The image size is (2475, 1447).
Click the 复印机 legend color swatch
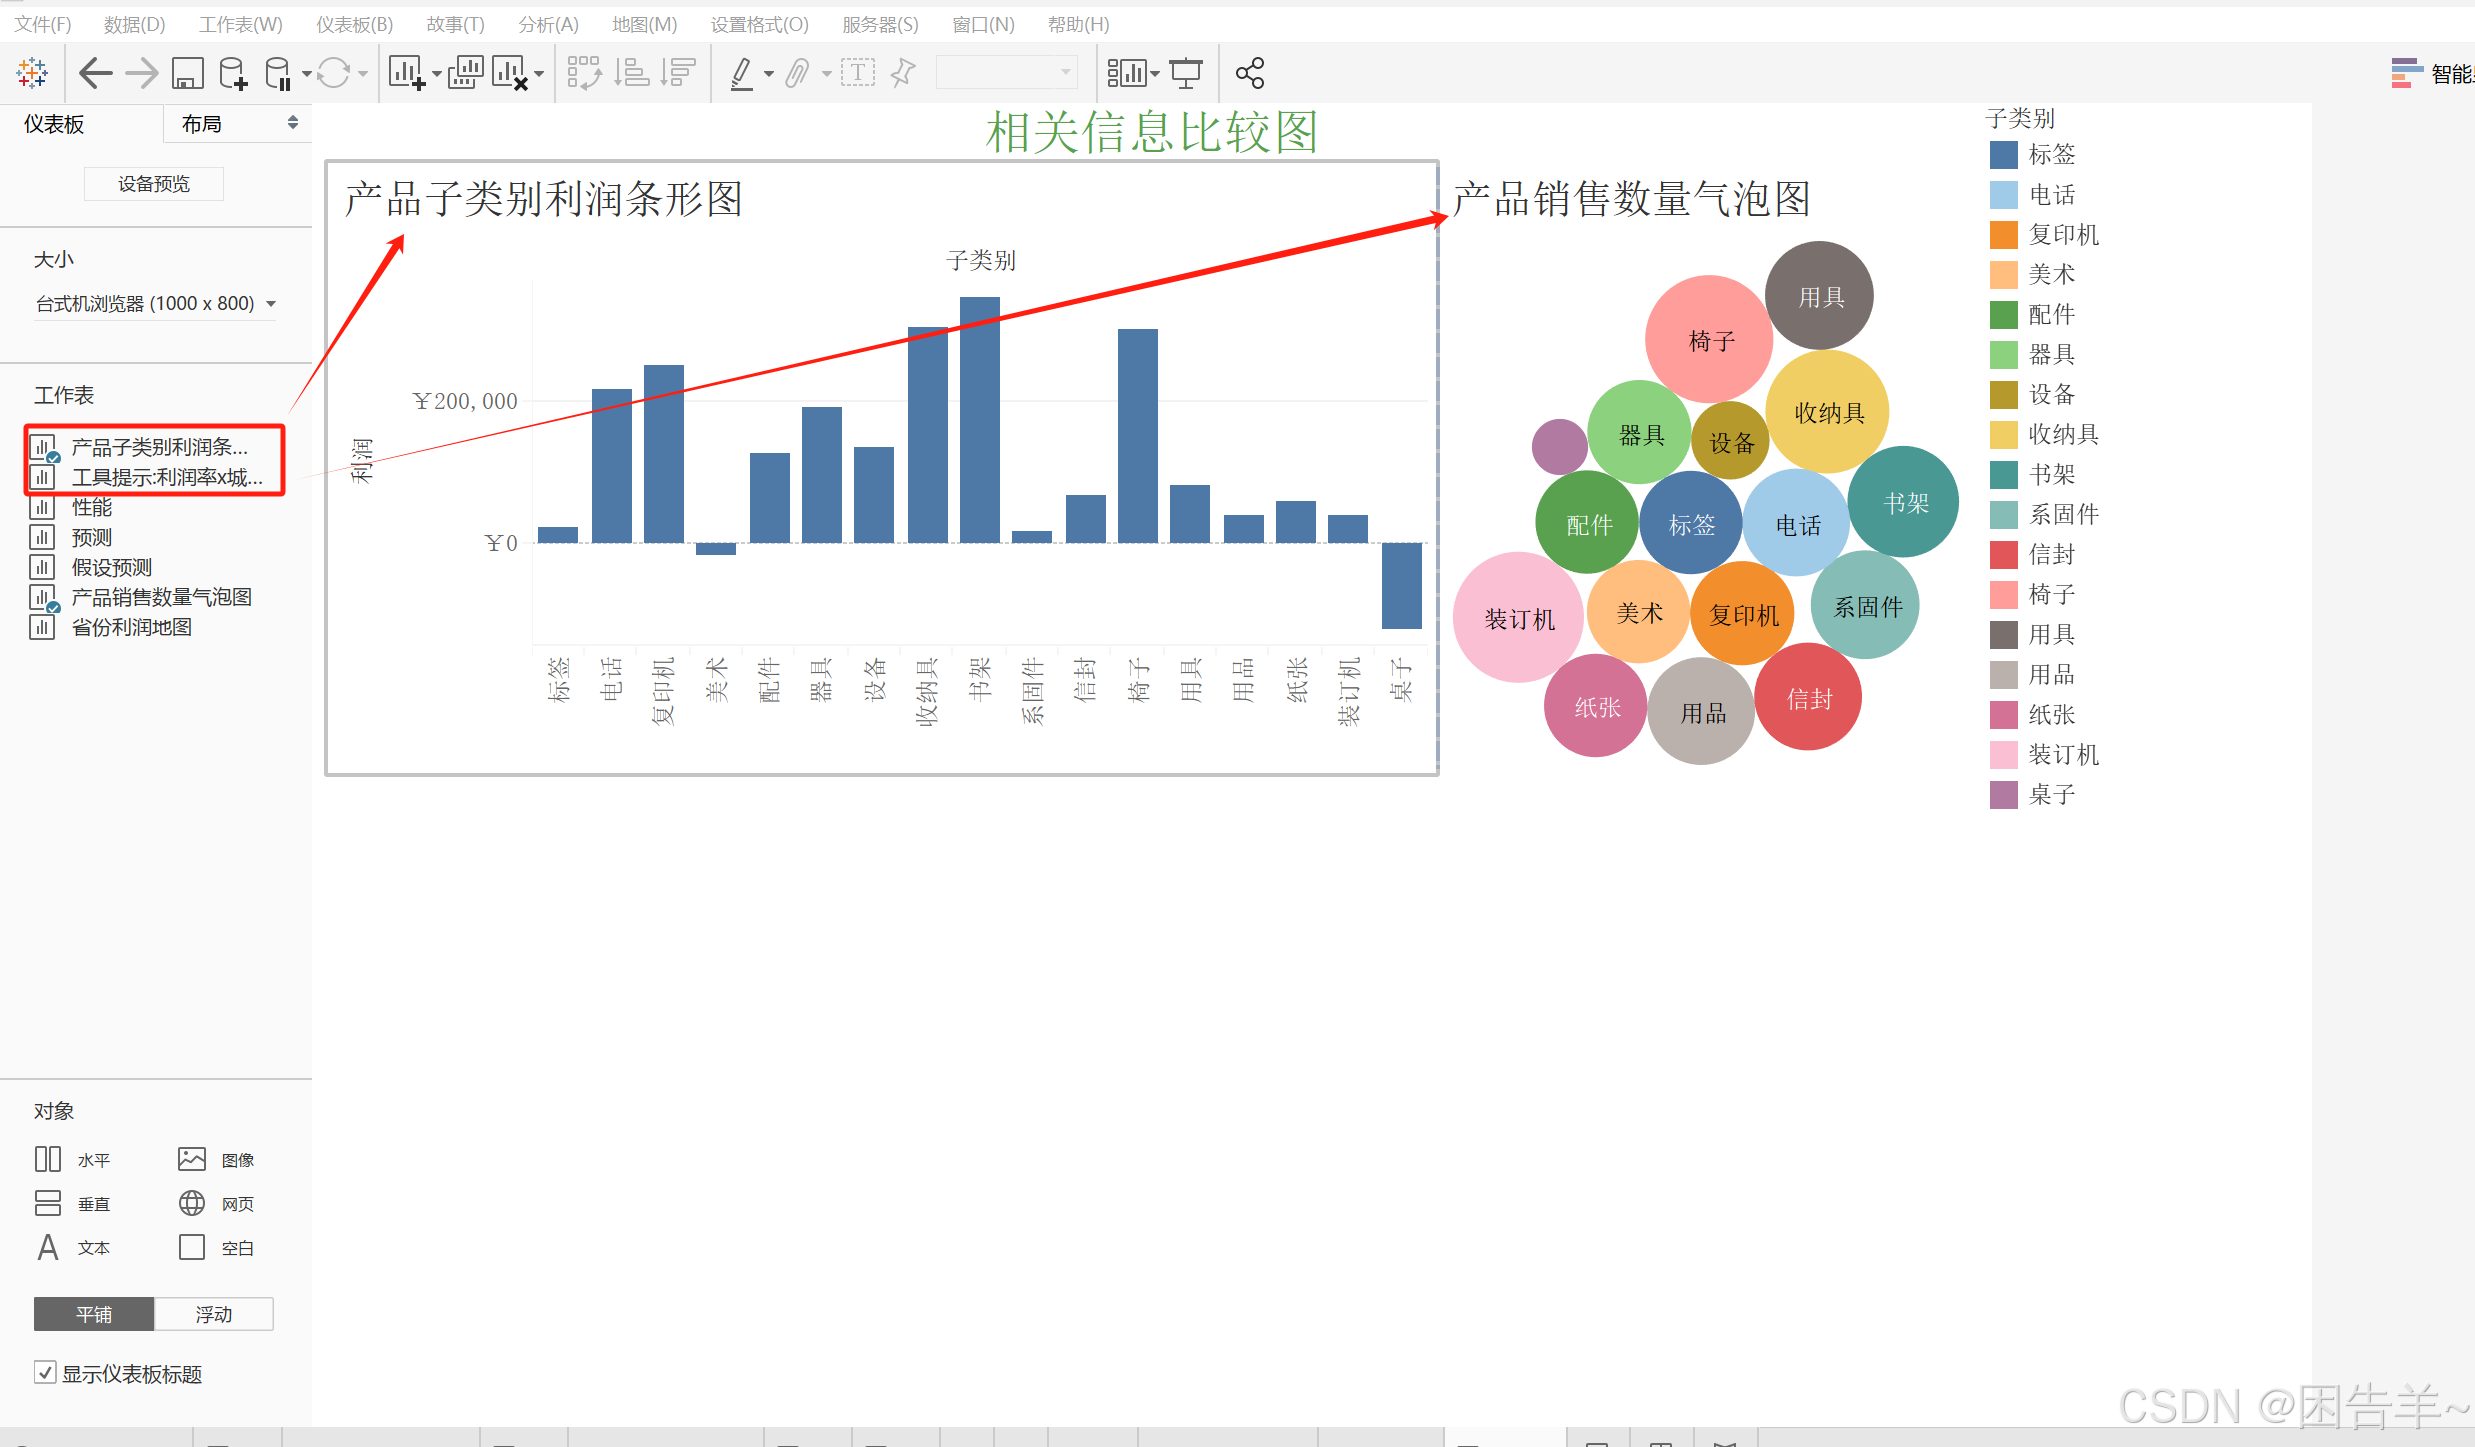click(x=2003, y=234)
